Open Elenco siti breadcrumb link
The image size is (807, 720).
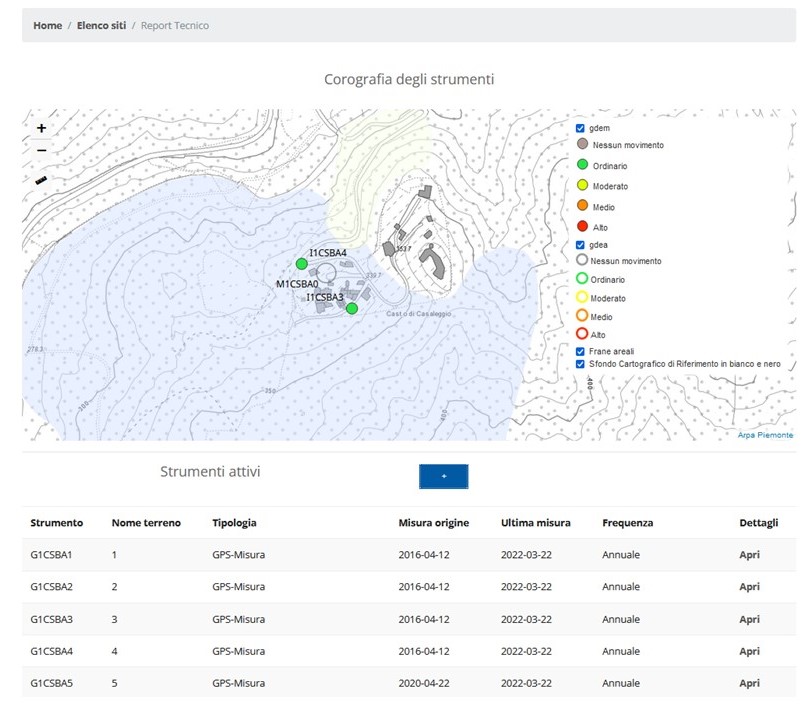pos(101,26)
